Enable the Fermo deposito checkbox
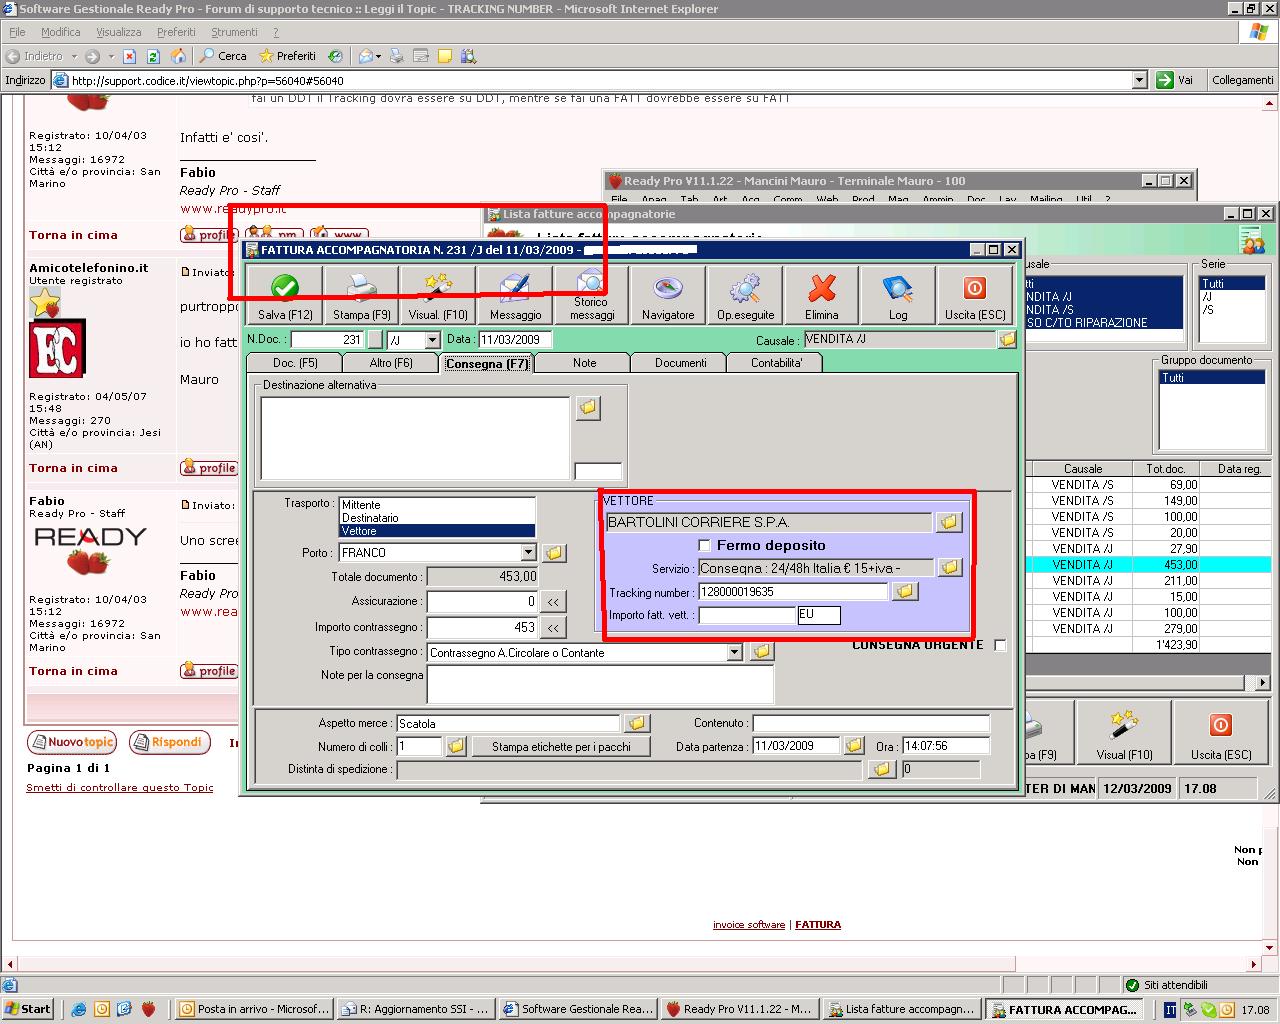Viewport: 1280px width, 1024px height. pyautogui.click(x=705, y=546)
